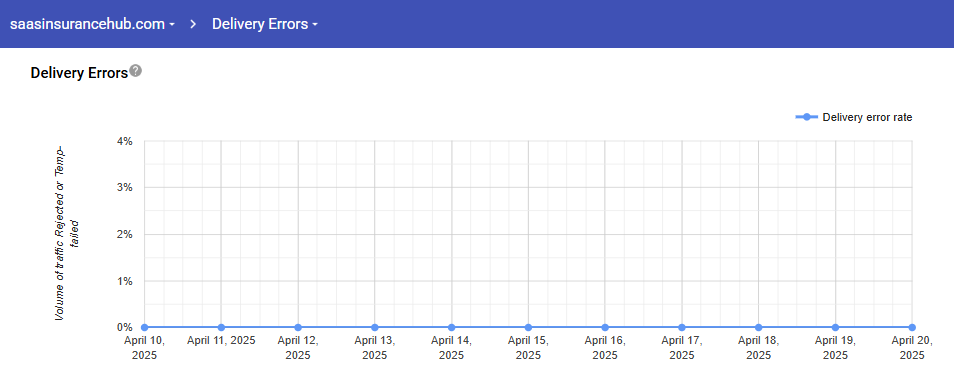
Task: Click the April 15, 2025 data point
Action: (x=528, y=327)
